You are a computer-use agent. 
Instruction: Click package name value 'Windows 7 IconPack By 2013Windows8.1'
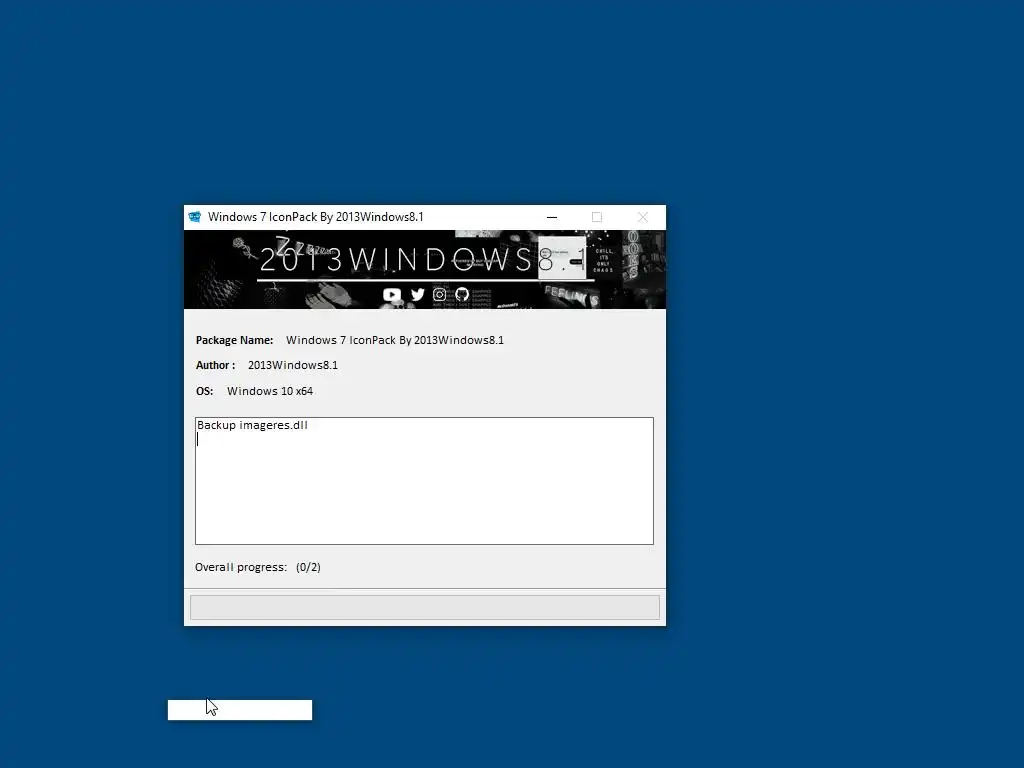point(395,340)
